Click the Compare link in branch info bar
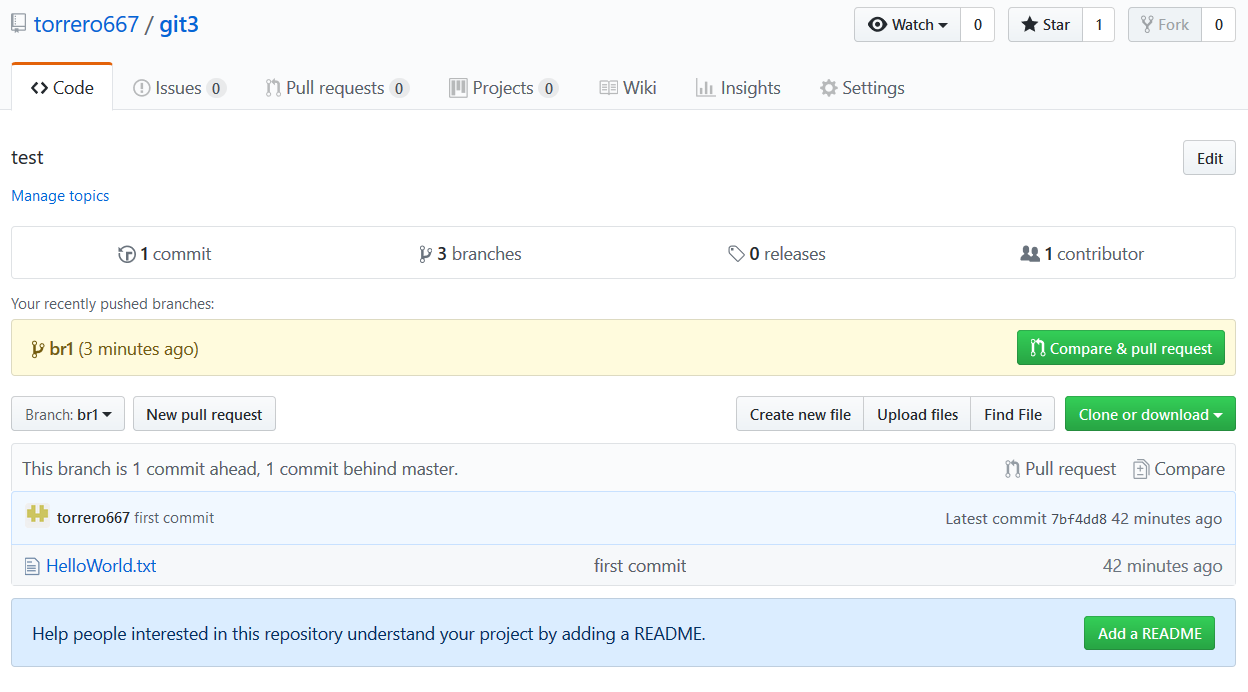Image resolution: width=1248 pixels, height=692 pixels. coord(1179,469)
